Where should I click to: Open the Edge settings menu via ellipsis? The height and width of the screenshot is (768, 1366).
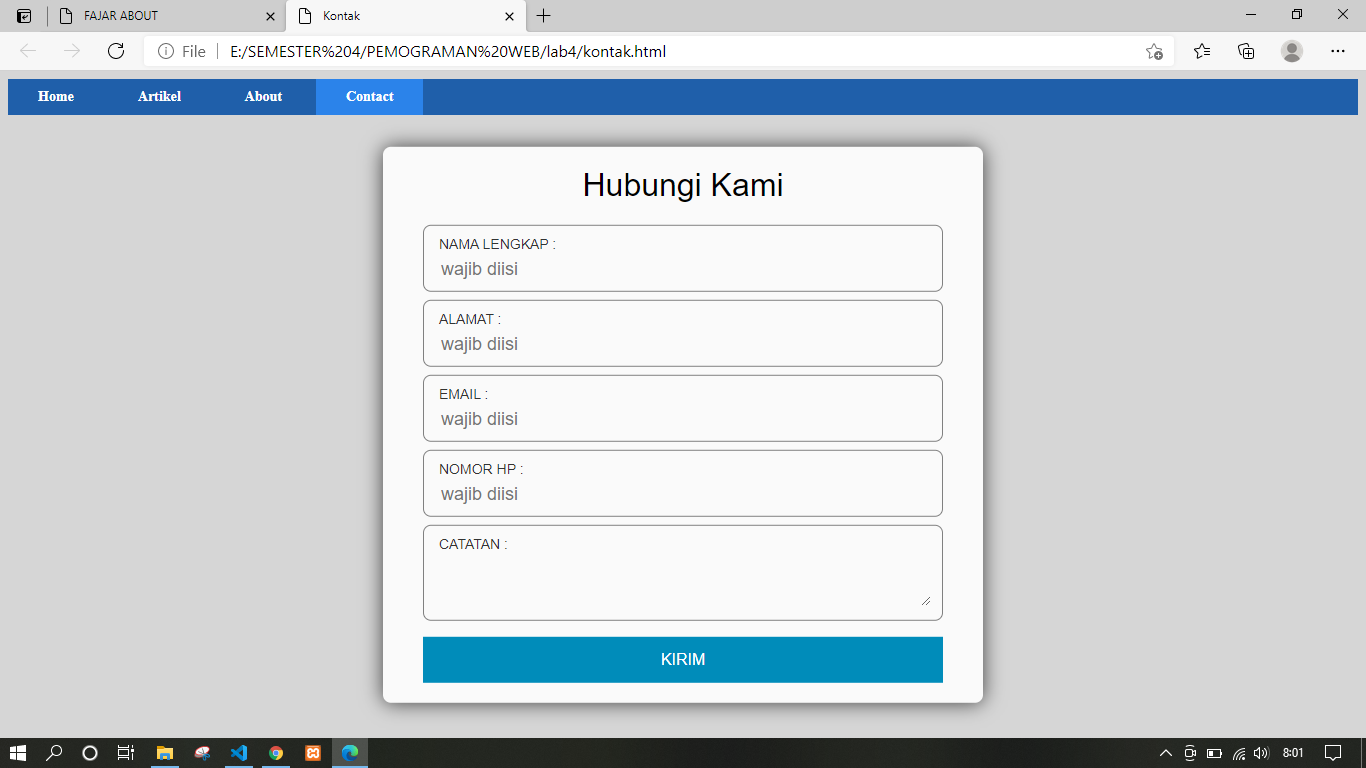tap(1338, 51)
